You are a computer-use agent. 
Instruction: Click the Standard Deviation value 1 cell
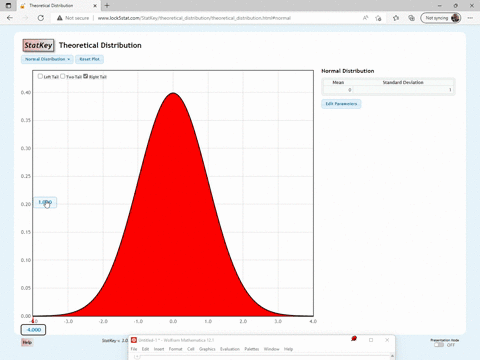(x=403, y=90)
